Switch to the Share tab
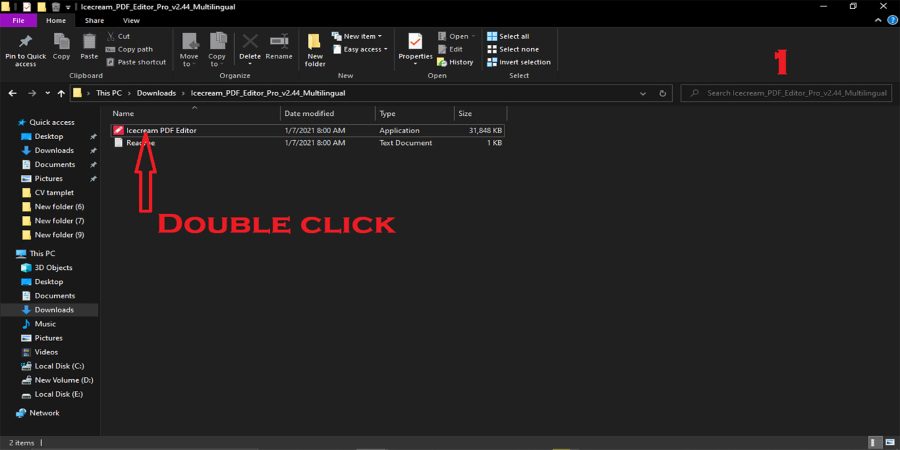This screenshot has width=900, height=450. [x=94, y=21]
